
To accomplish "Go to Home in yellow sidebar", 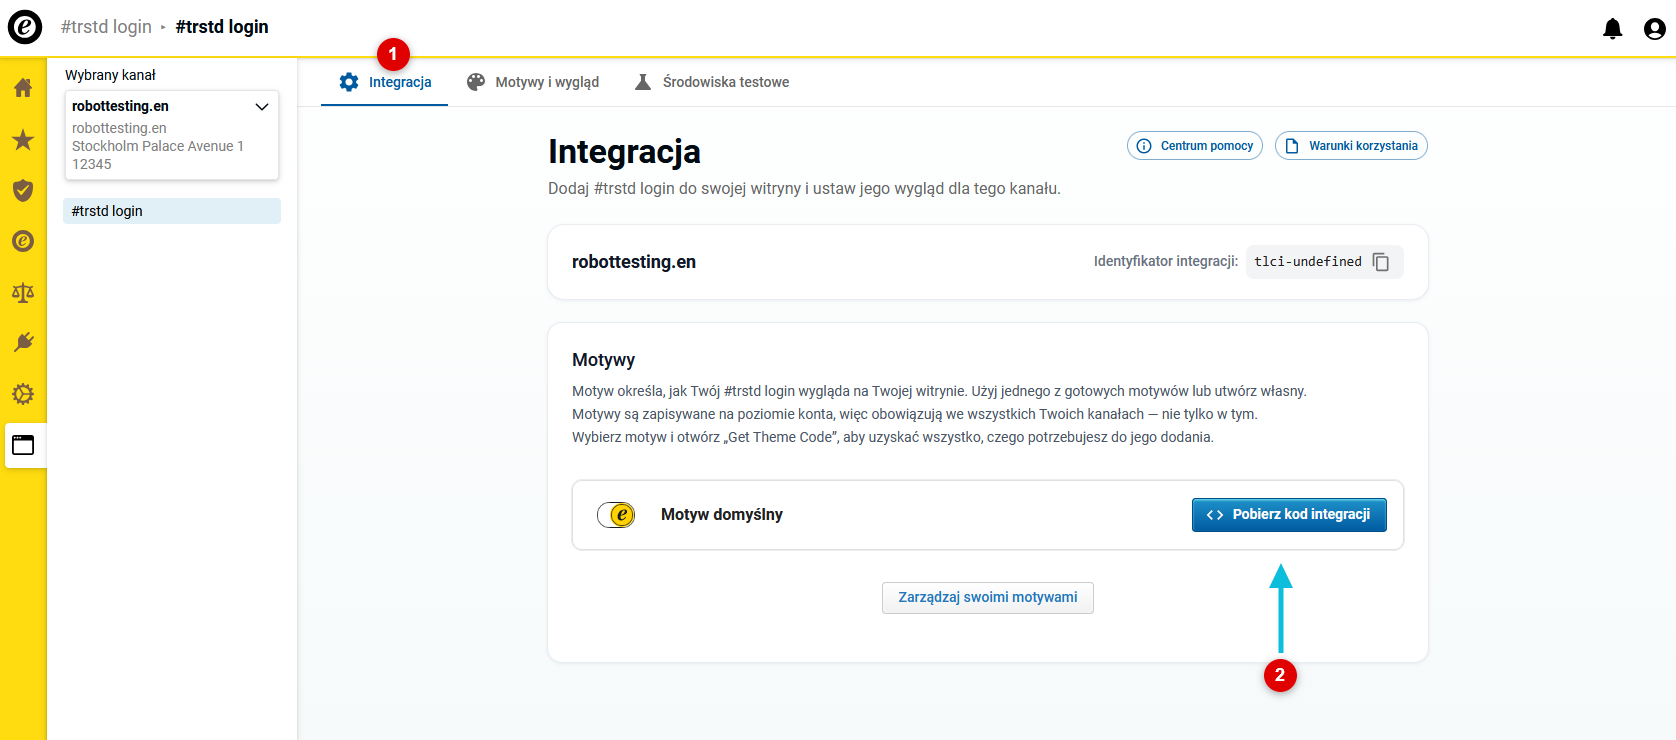I will [x=23, y=88].
